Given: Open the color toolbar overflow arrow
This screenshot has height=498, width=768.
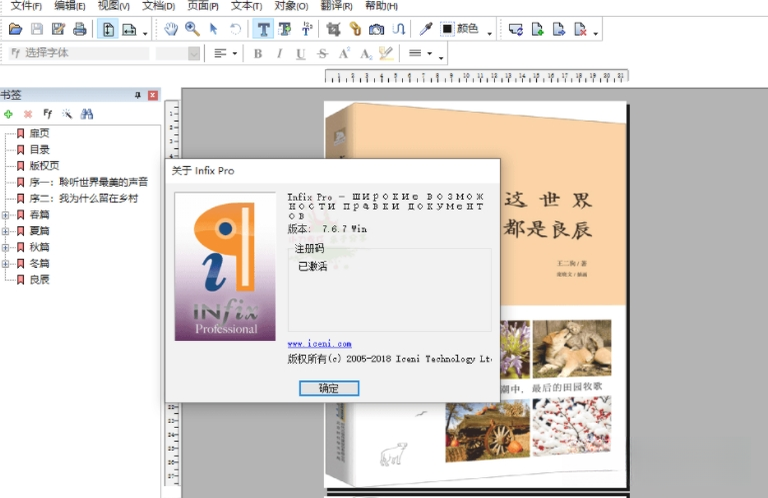Looking at the screenshot, I should click(x=489, y=33).
